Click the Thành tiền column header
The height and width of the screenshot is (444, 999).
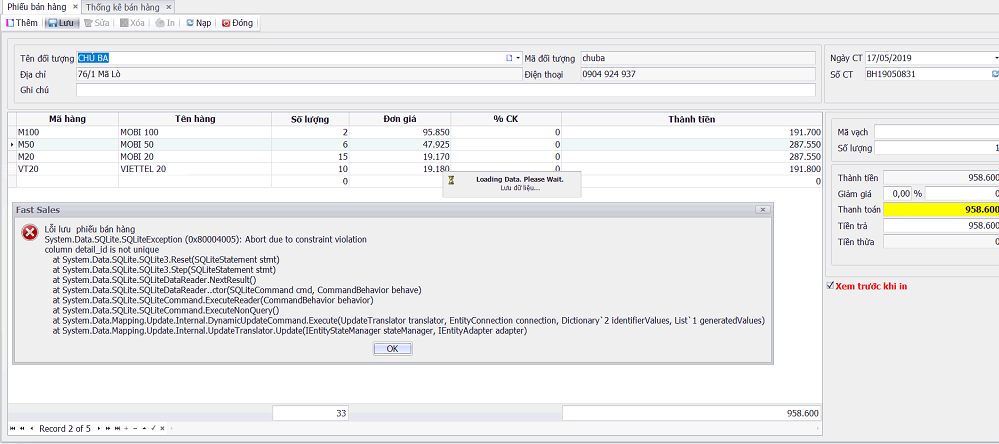point(691,119)
